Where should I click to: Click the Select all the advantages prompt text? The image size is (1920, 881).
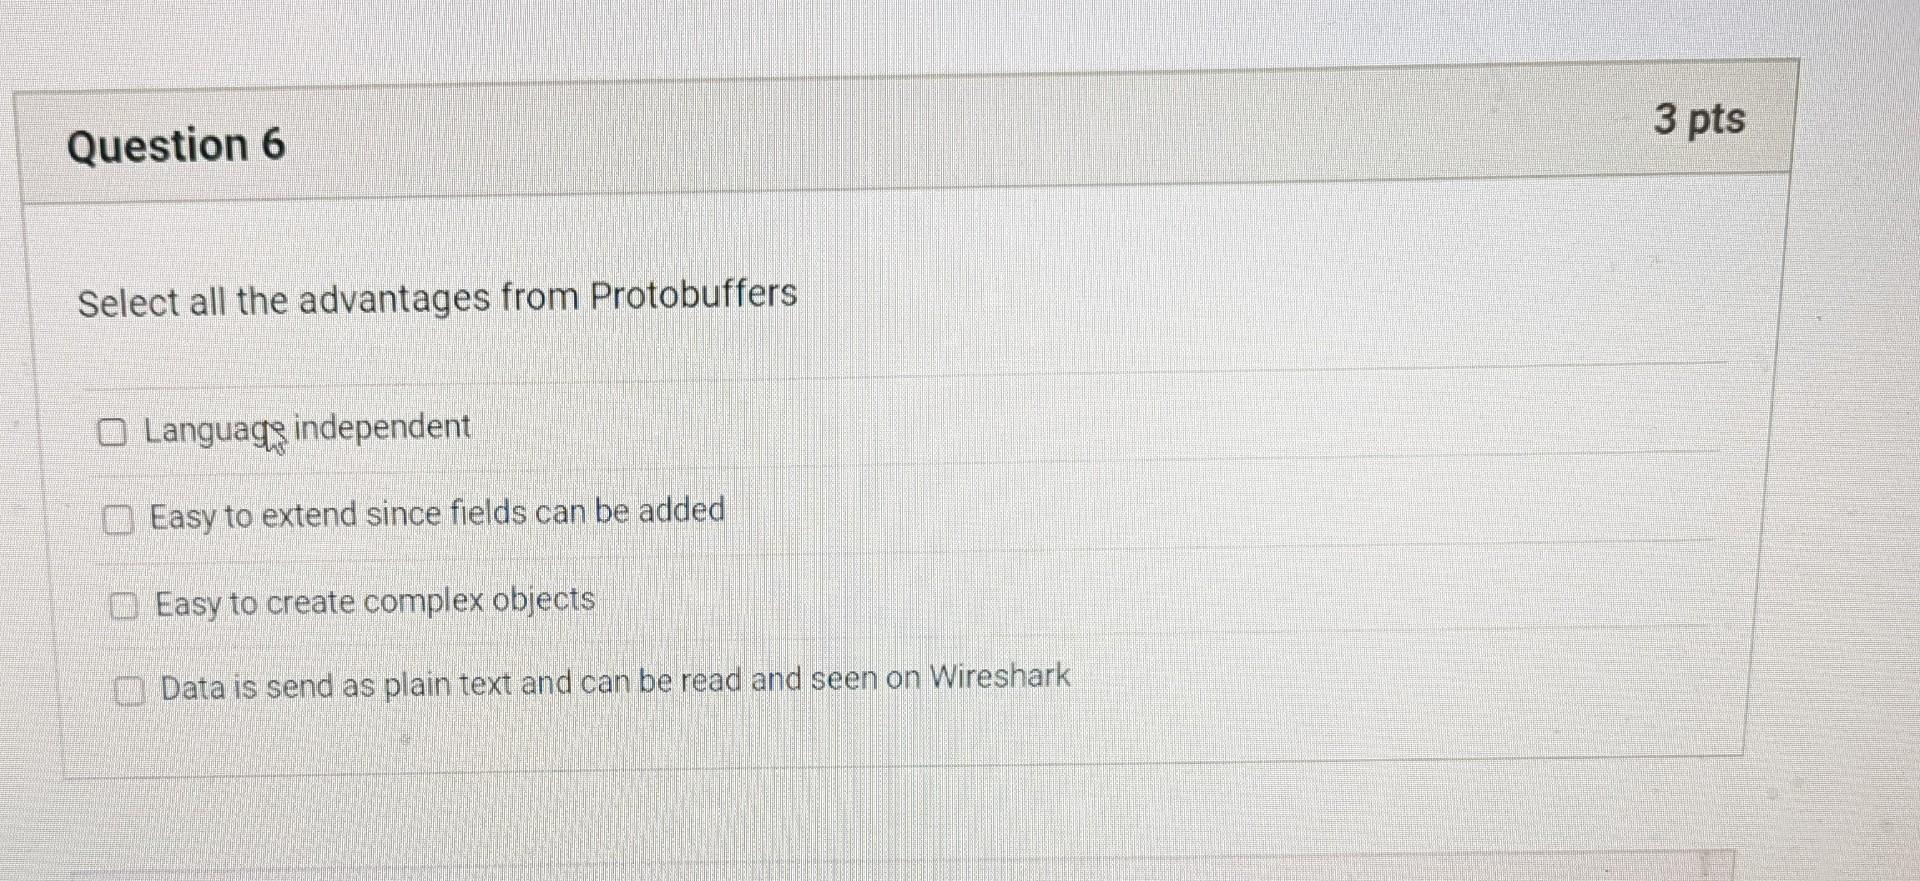click(437, 298)
